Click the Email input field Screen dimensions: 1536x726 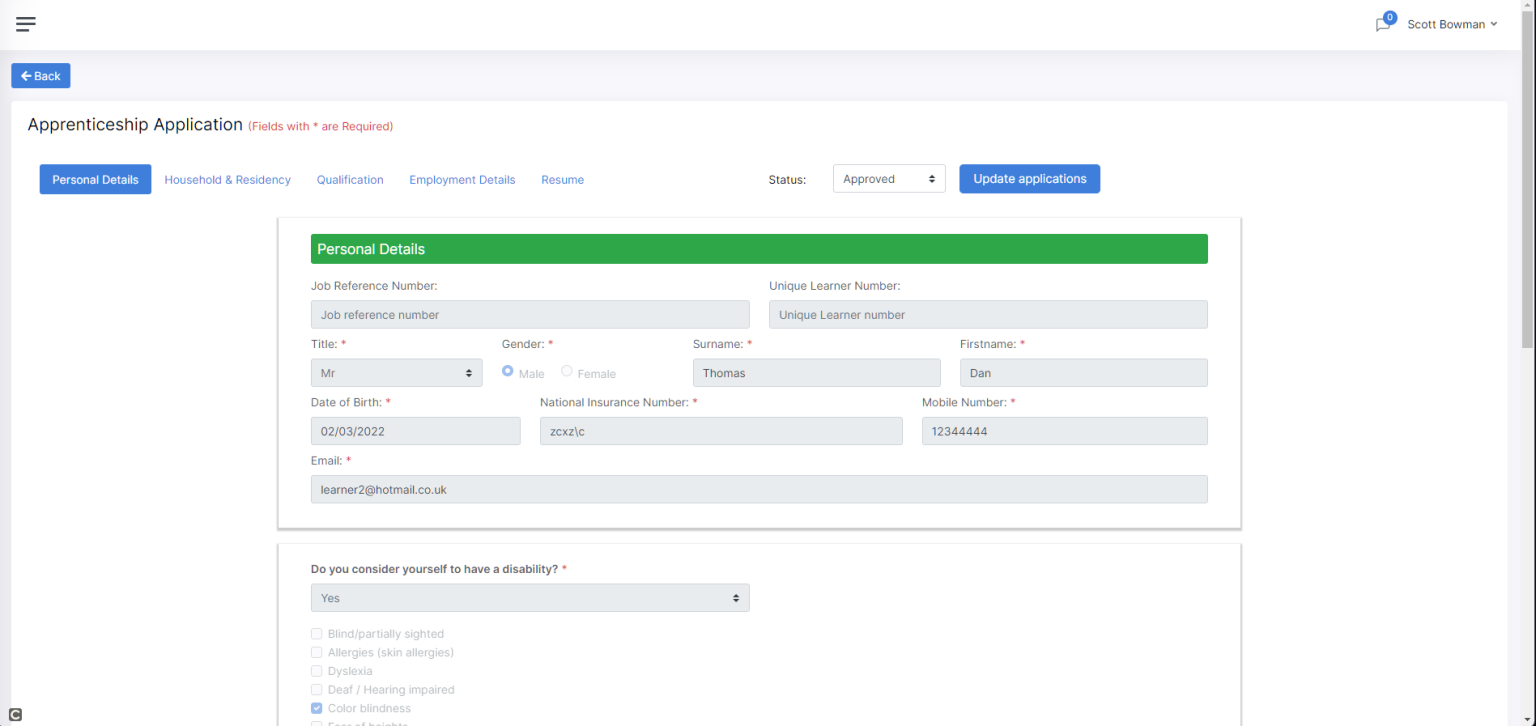(x=759, y=489)
